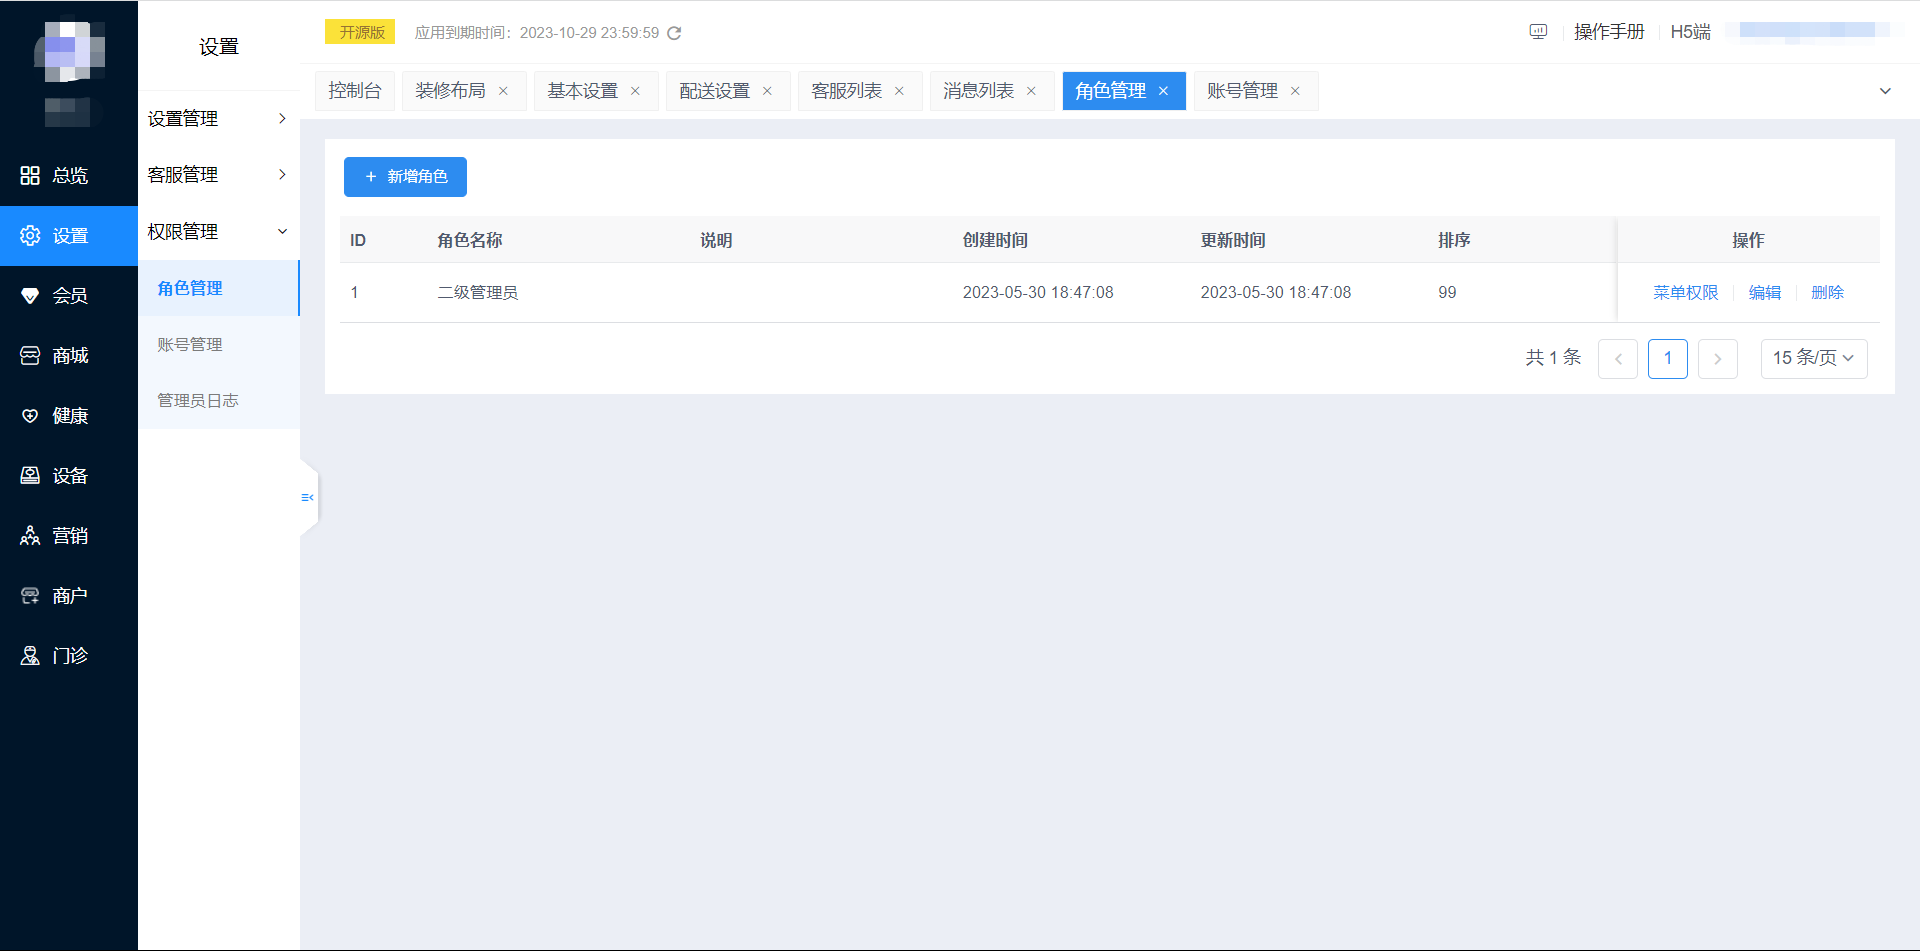Collapse the submenu with the side handle

coord(308,497)
